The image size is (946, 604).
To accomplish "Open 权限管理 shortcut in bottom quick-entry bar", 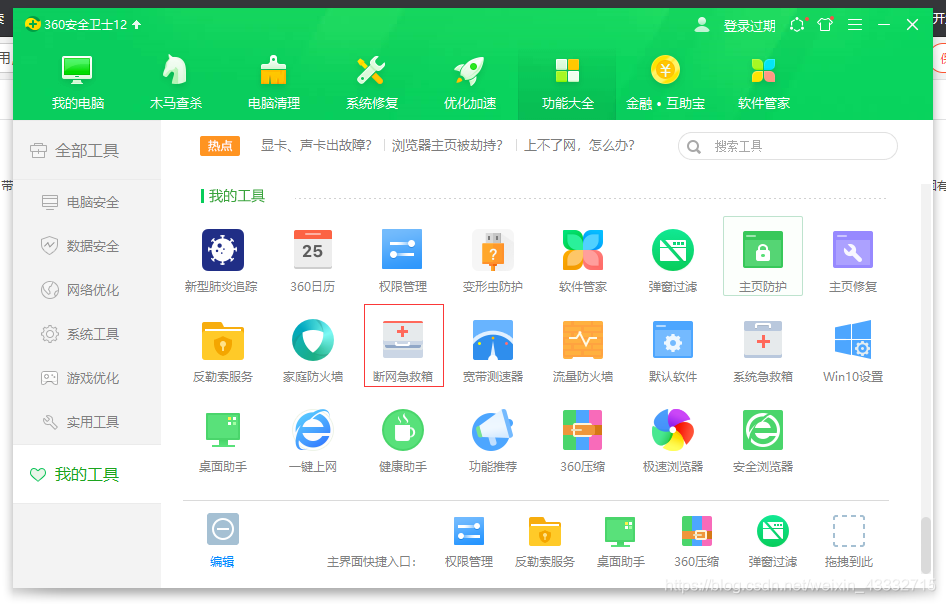I will pyautogui.click(x=469, y=541).
